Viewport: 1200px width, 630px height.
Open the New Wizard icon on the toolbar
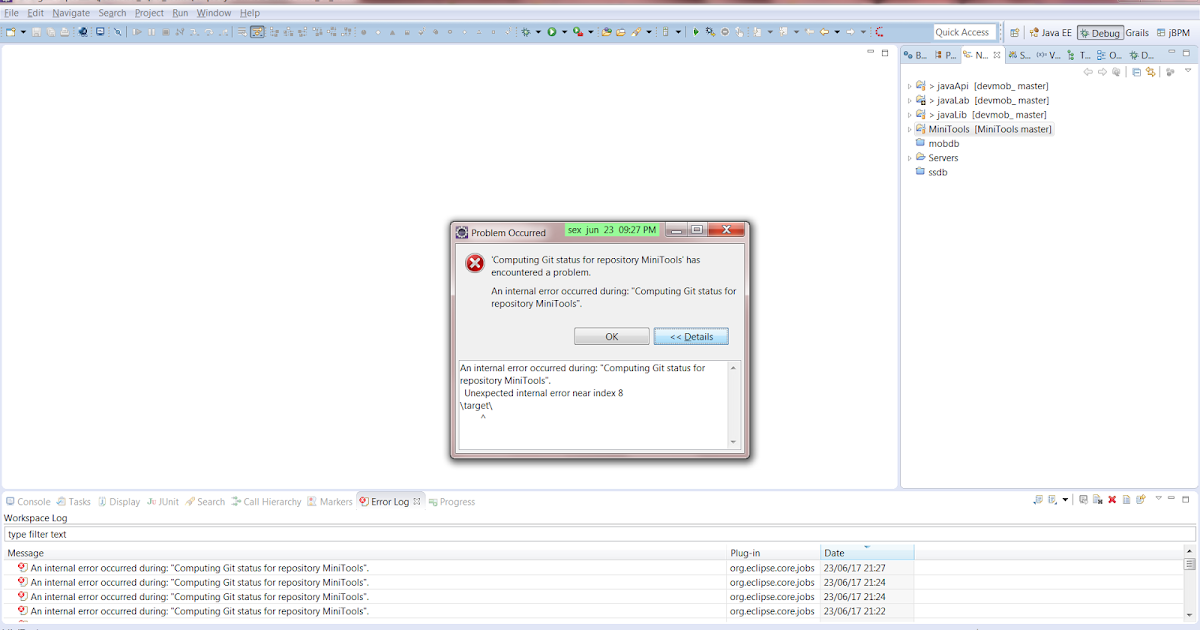(x=10, y=31)
